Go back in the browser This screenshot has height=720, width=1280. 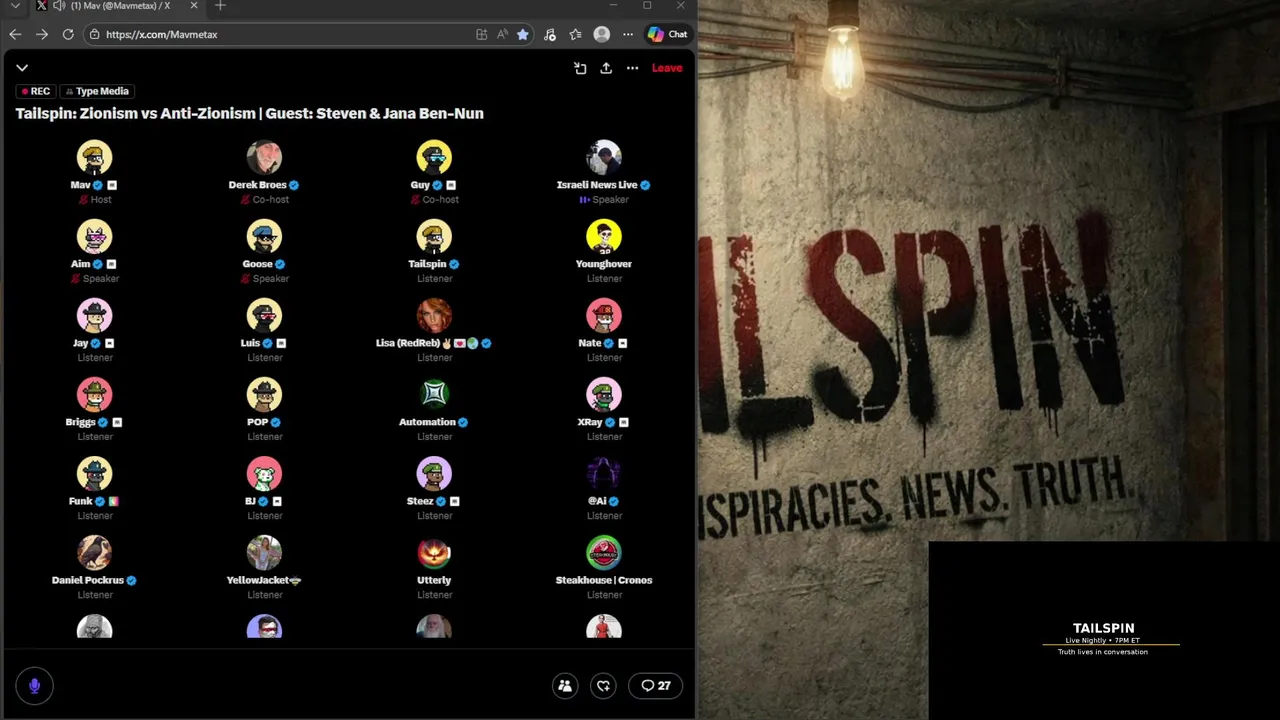click(x=15, y=34)
